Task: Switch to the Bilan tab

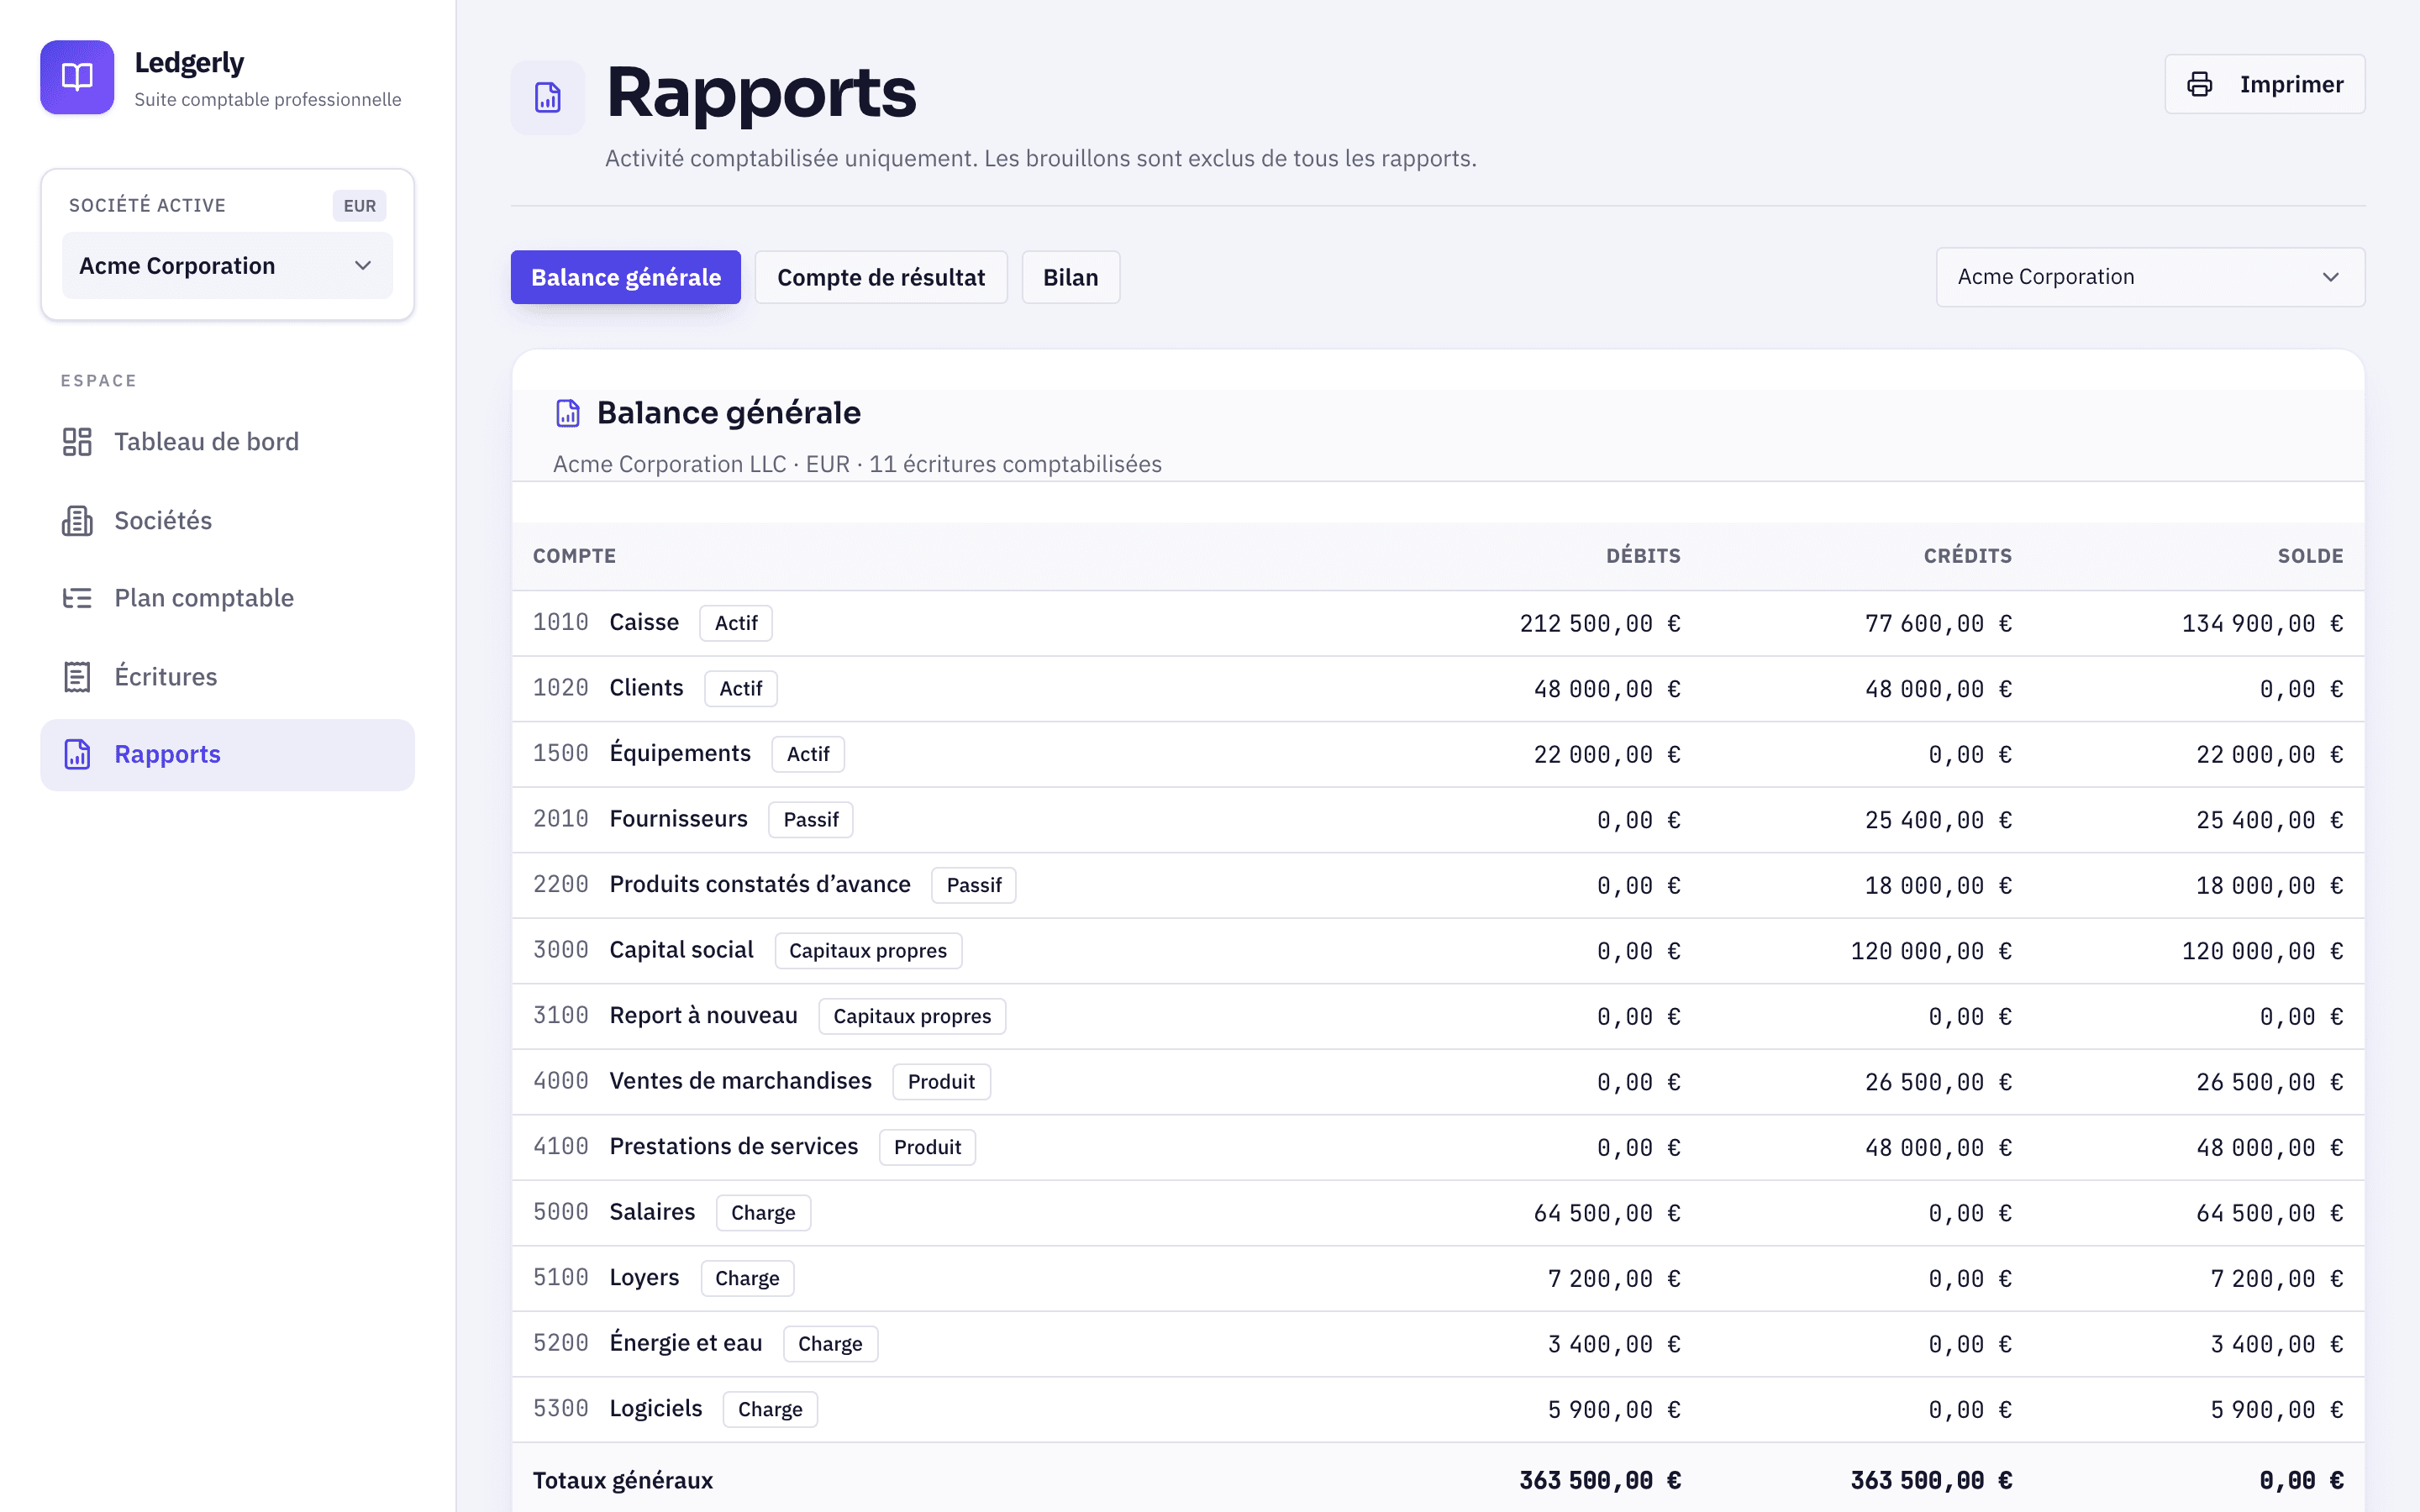Action: [x=1070, y=277]
